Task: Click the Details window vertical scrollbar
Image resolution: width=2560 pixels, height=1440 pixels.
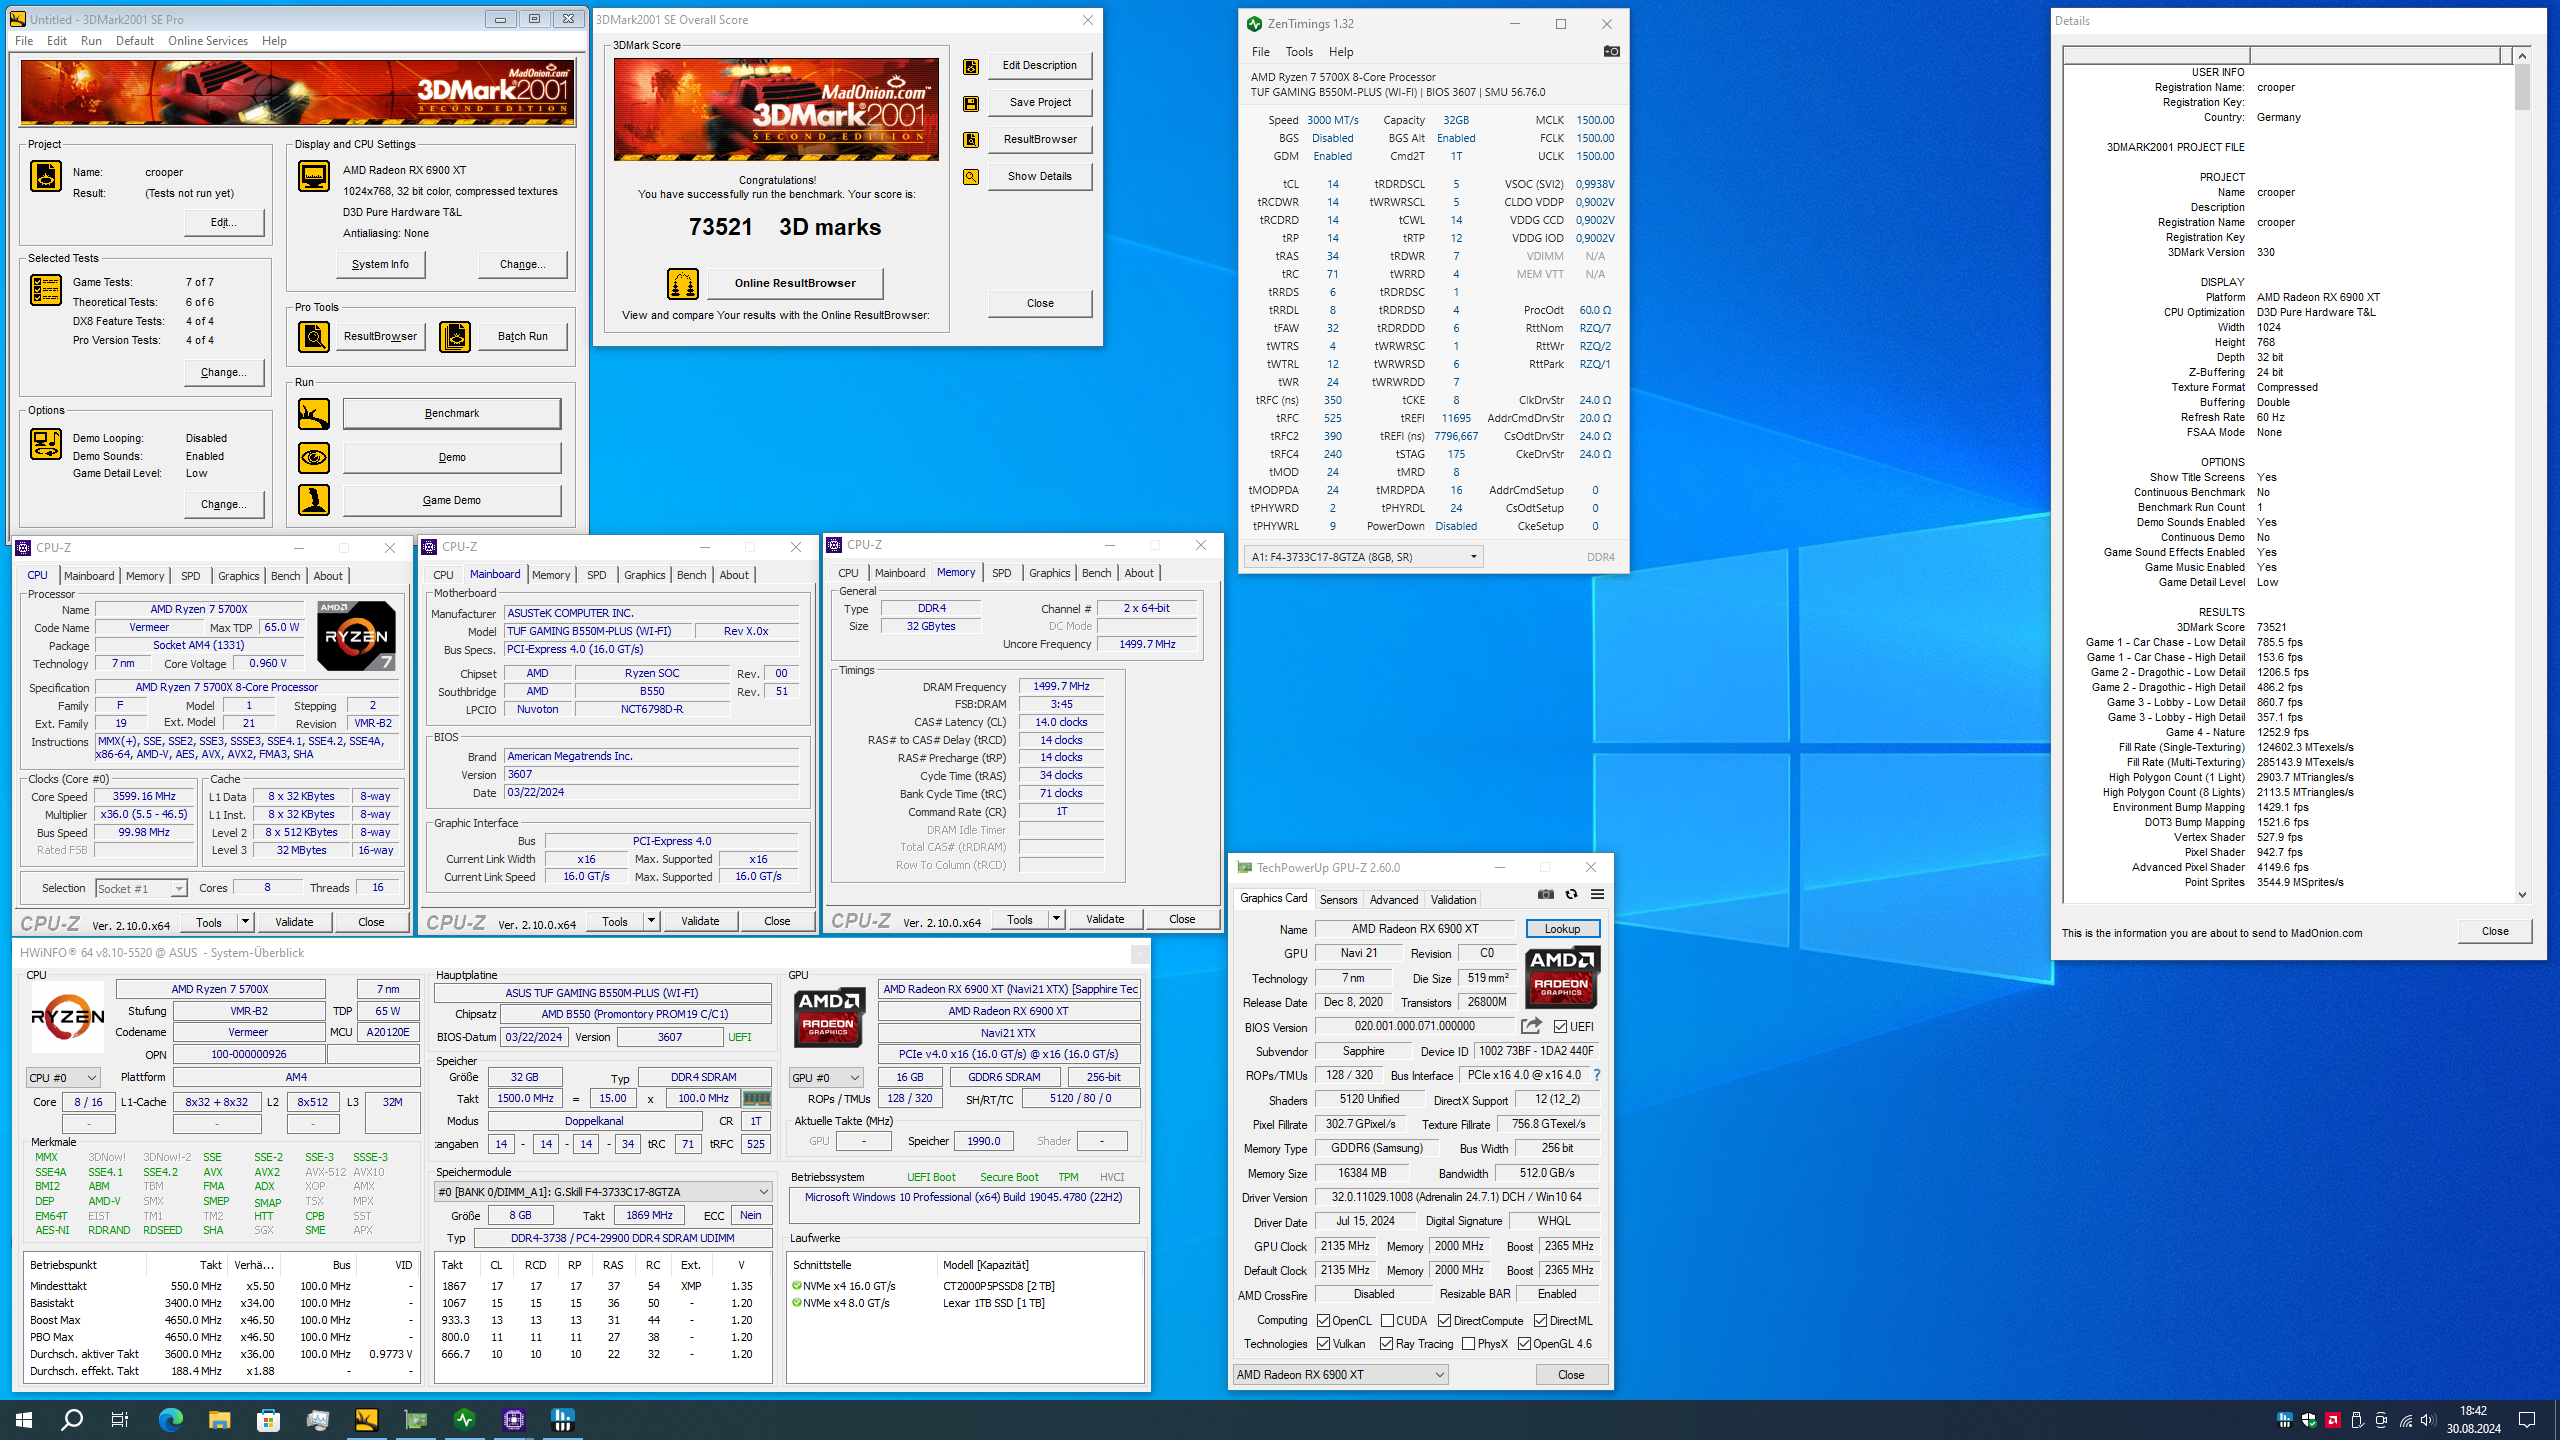Action: (x=2522, y=477)
